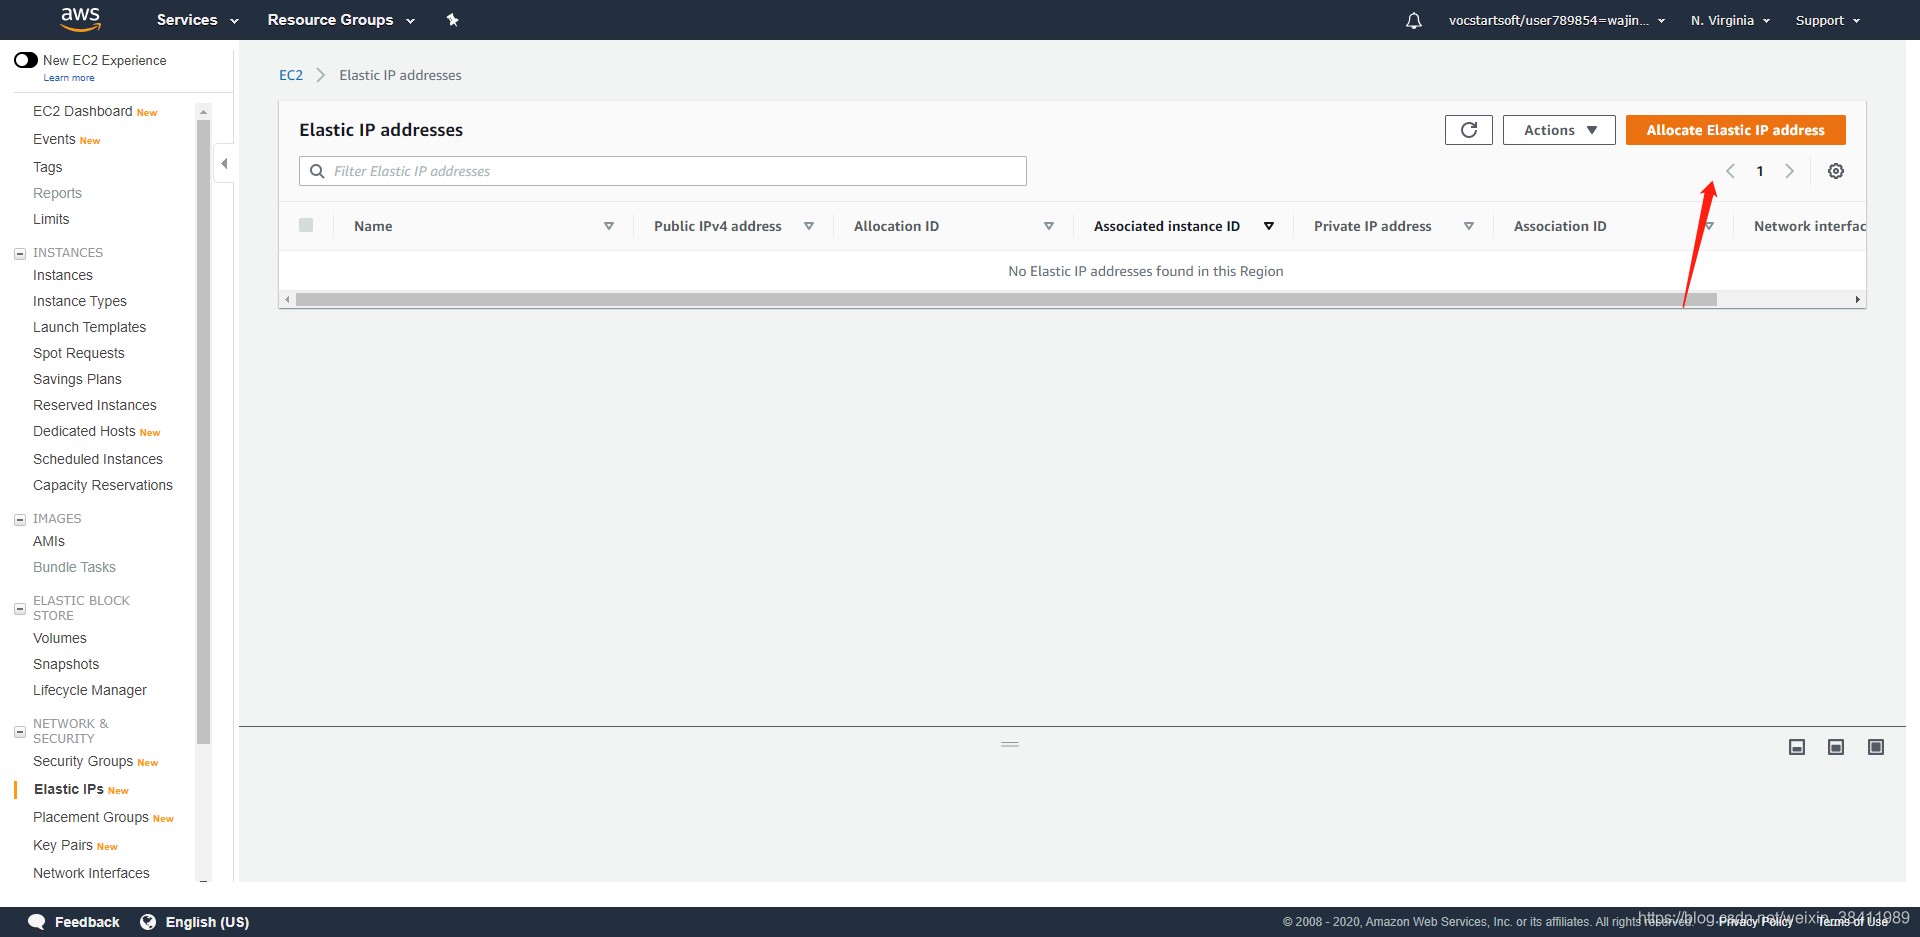
Task: Open Launch Templates in sidebar
Action: [x=90, y=327]
